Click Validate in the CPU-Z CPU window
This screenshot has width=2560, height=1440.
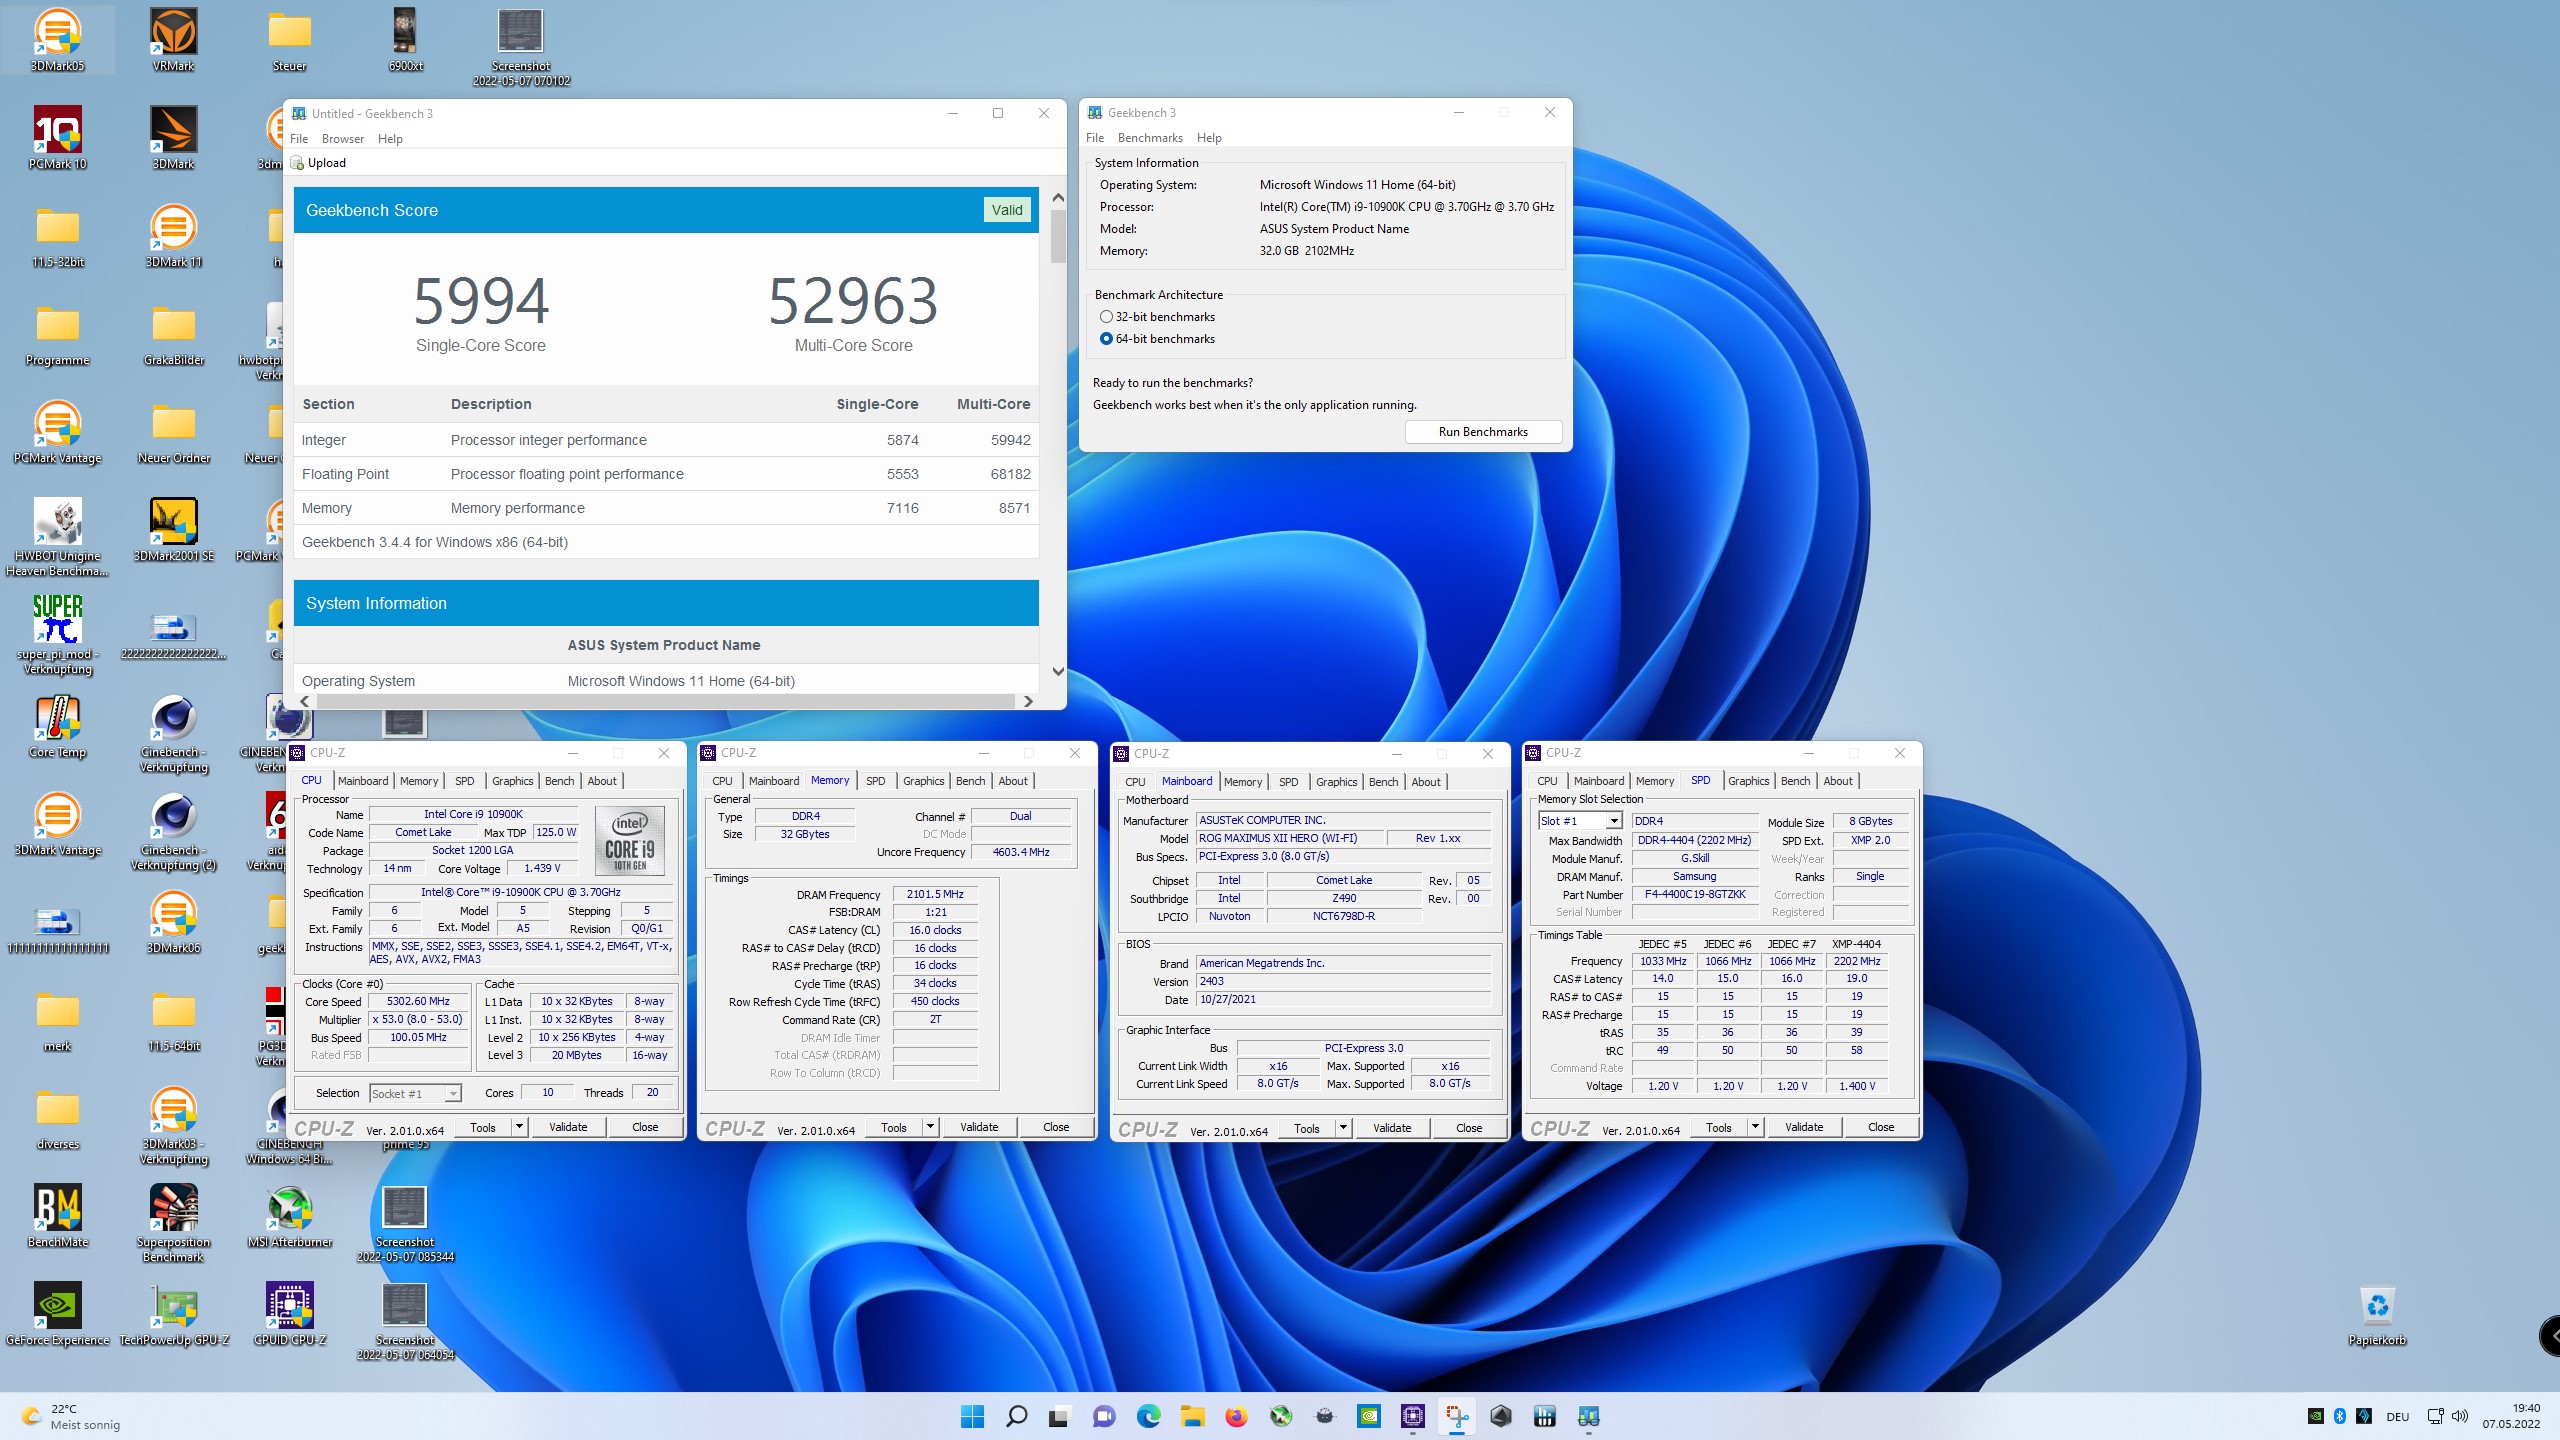[568, 1127]
